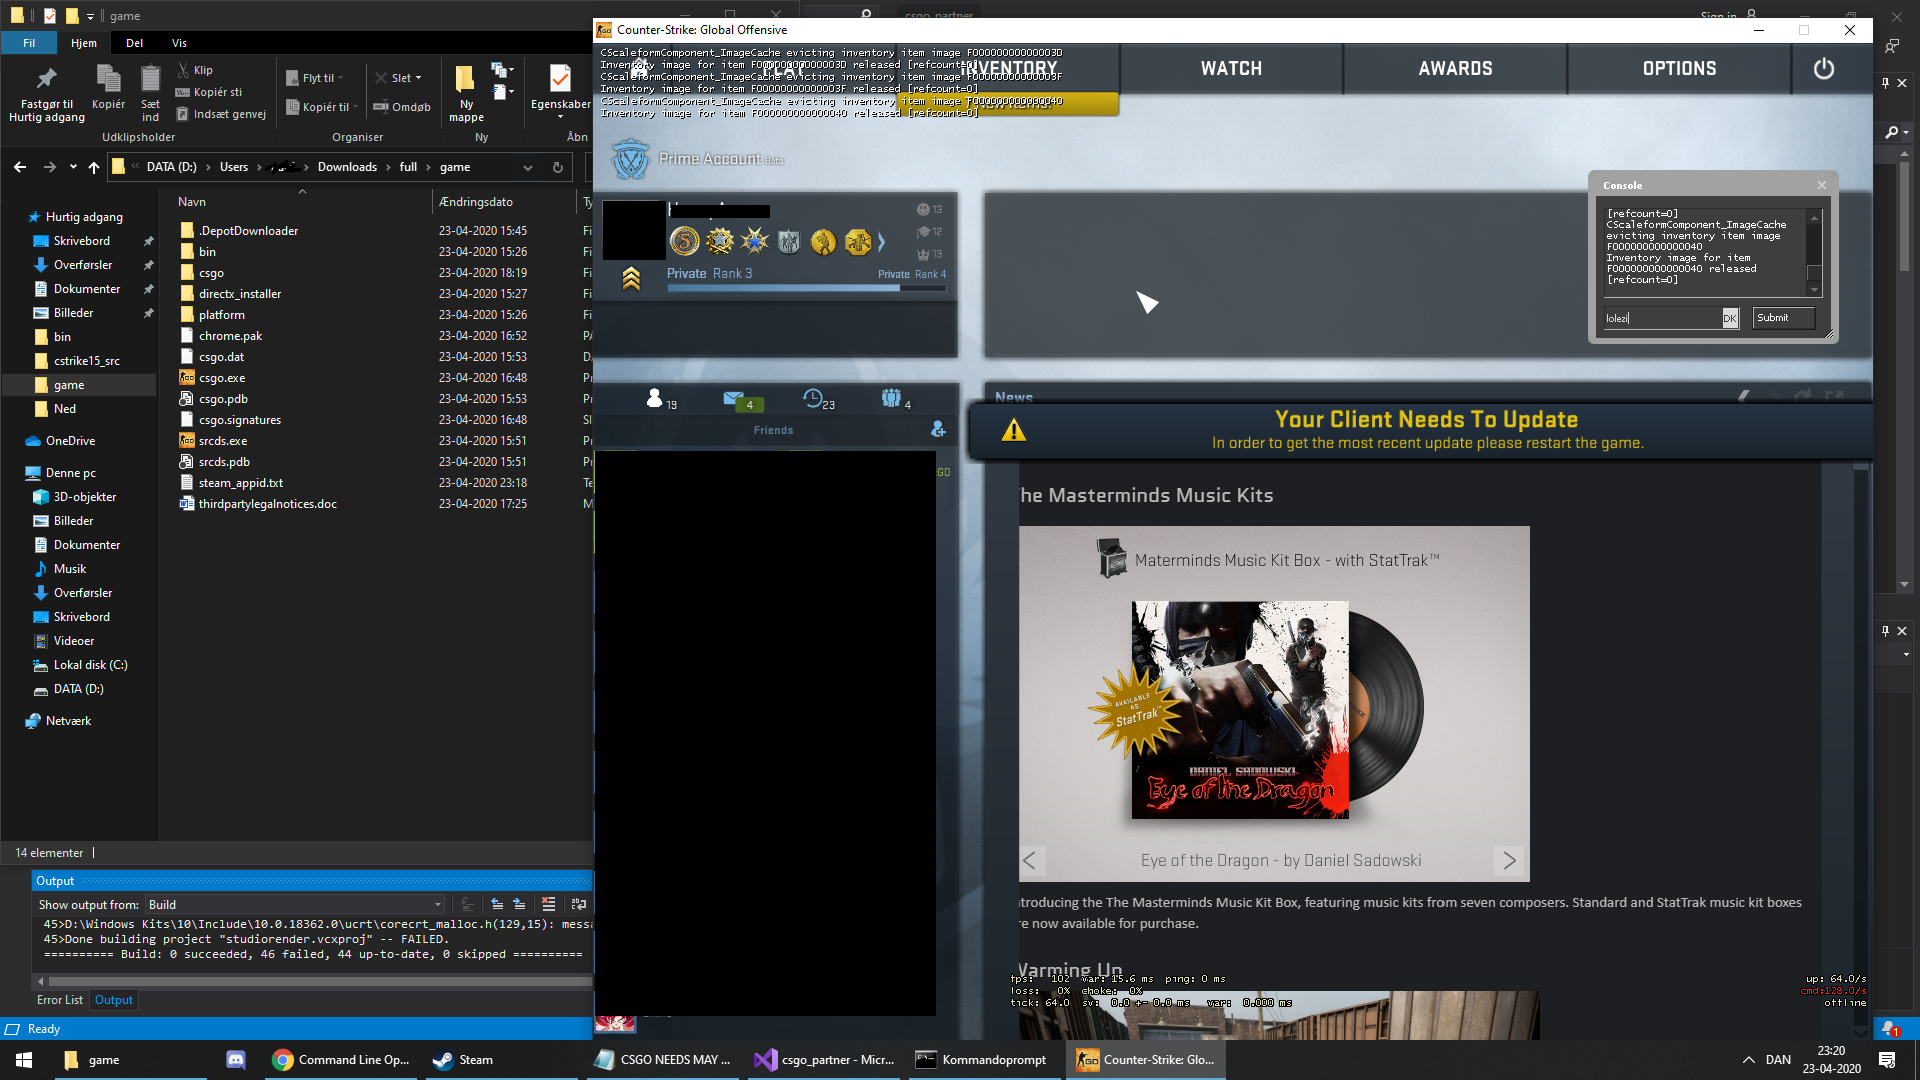Click Kopiér in Explorer ribbon
This screenshot has height=1080, width=1920.
tap(108, 88)
